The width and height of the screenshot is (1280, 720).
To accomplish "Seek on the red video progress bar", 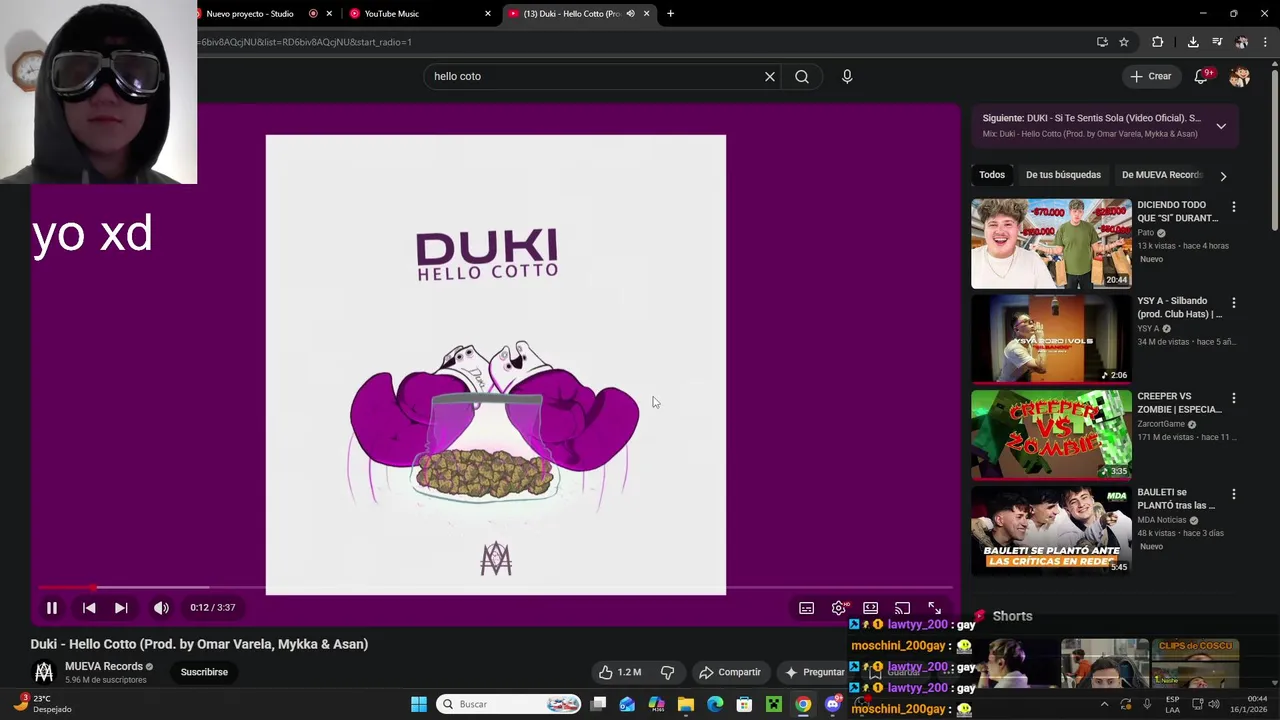I will point(495,588).
